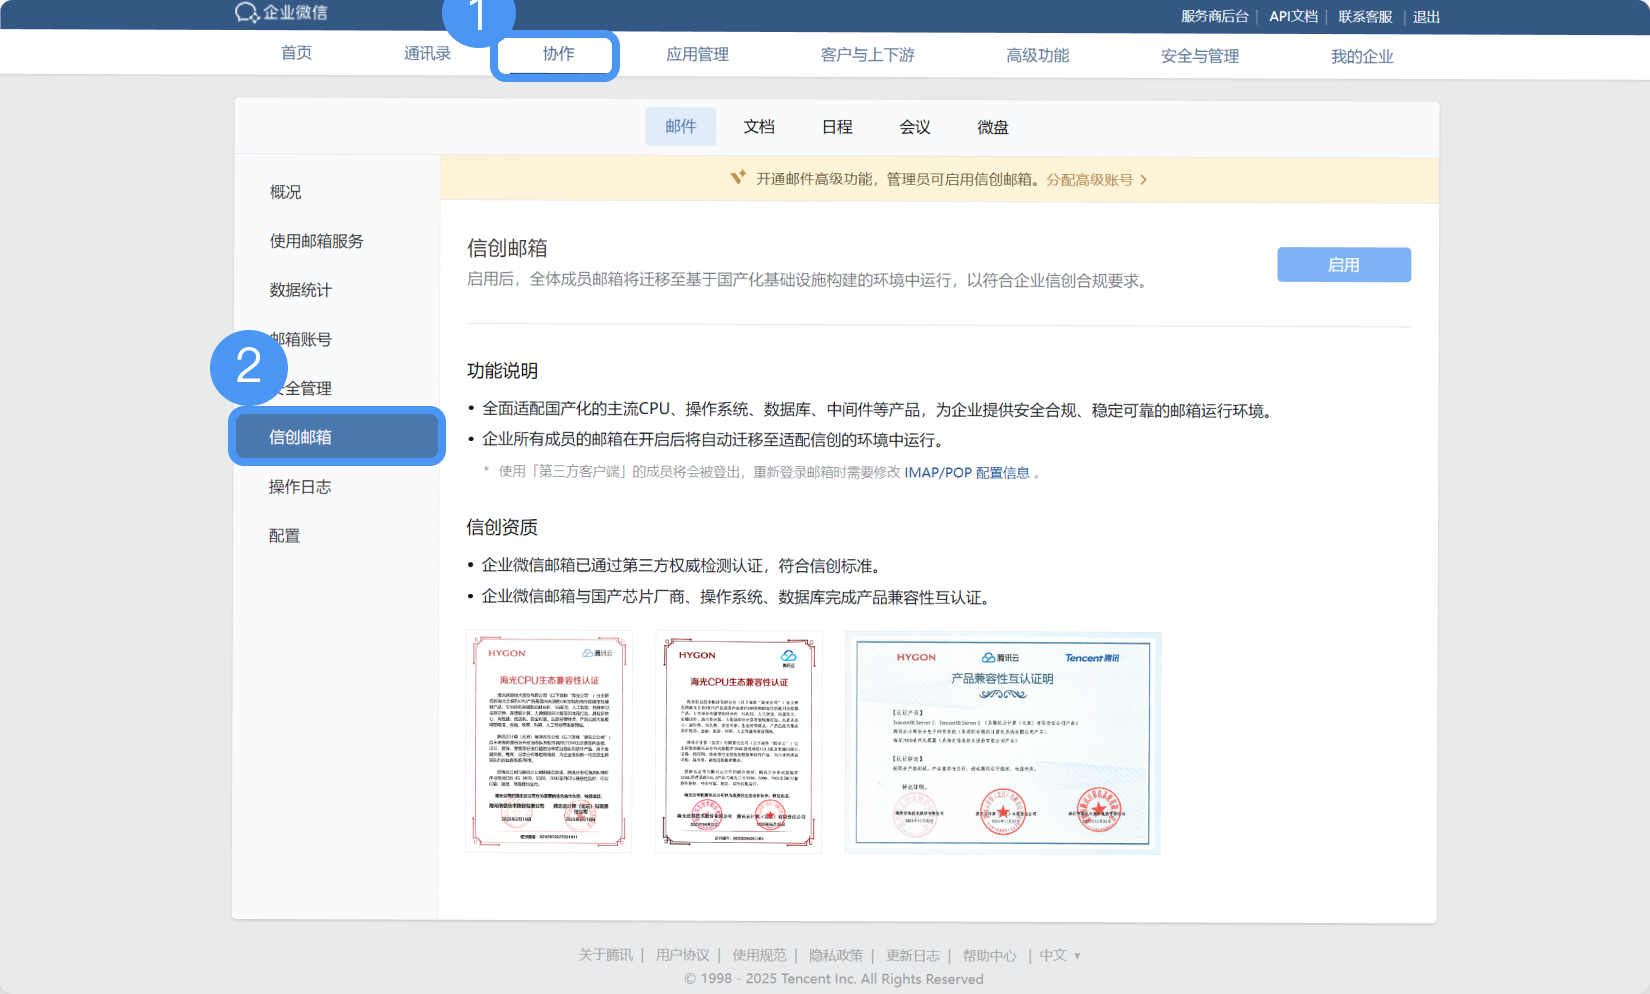Image resolution: width=1650 pixels, height=994 pixels.
Task: Open 首页 in top navigation
Action: click(296, 53)
